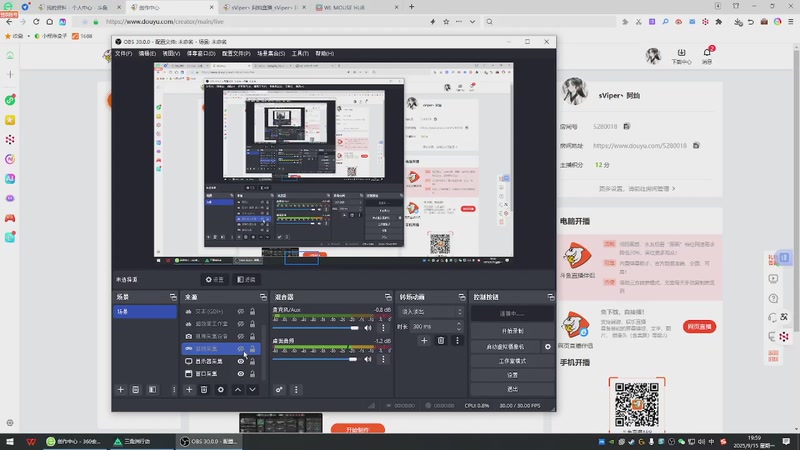This screenshot has width=800, height=450.
Task: Hide the window capture source
Action: (240, 373)
